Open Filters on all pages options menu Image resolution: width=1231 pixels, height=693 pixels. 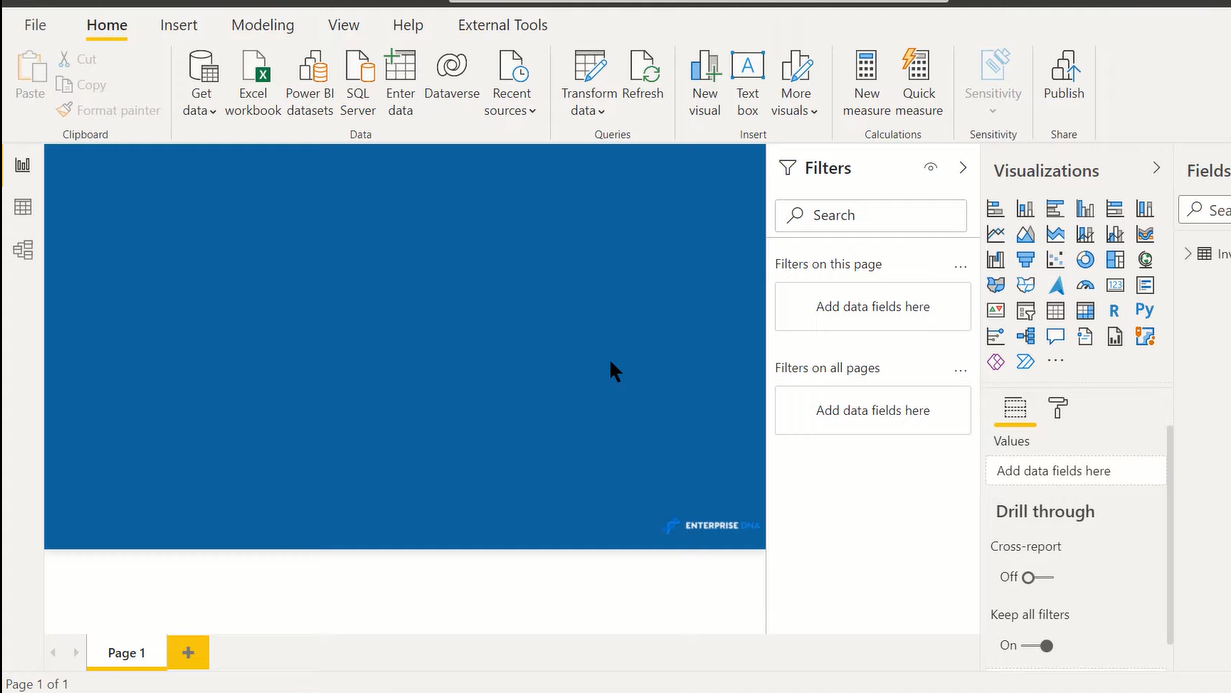961,369
